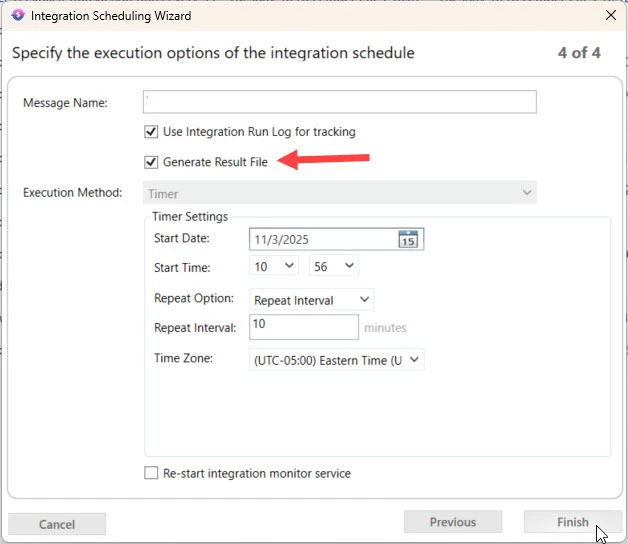The image size is (628, 544).
Task: Go back with the Previous button
Action: click(x=452, y=522)
